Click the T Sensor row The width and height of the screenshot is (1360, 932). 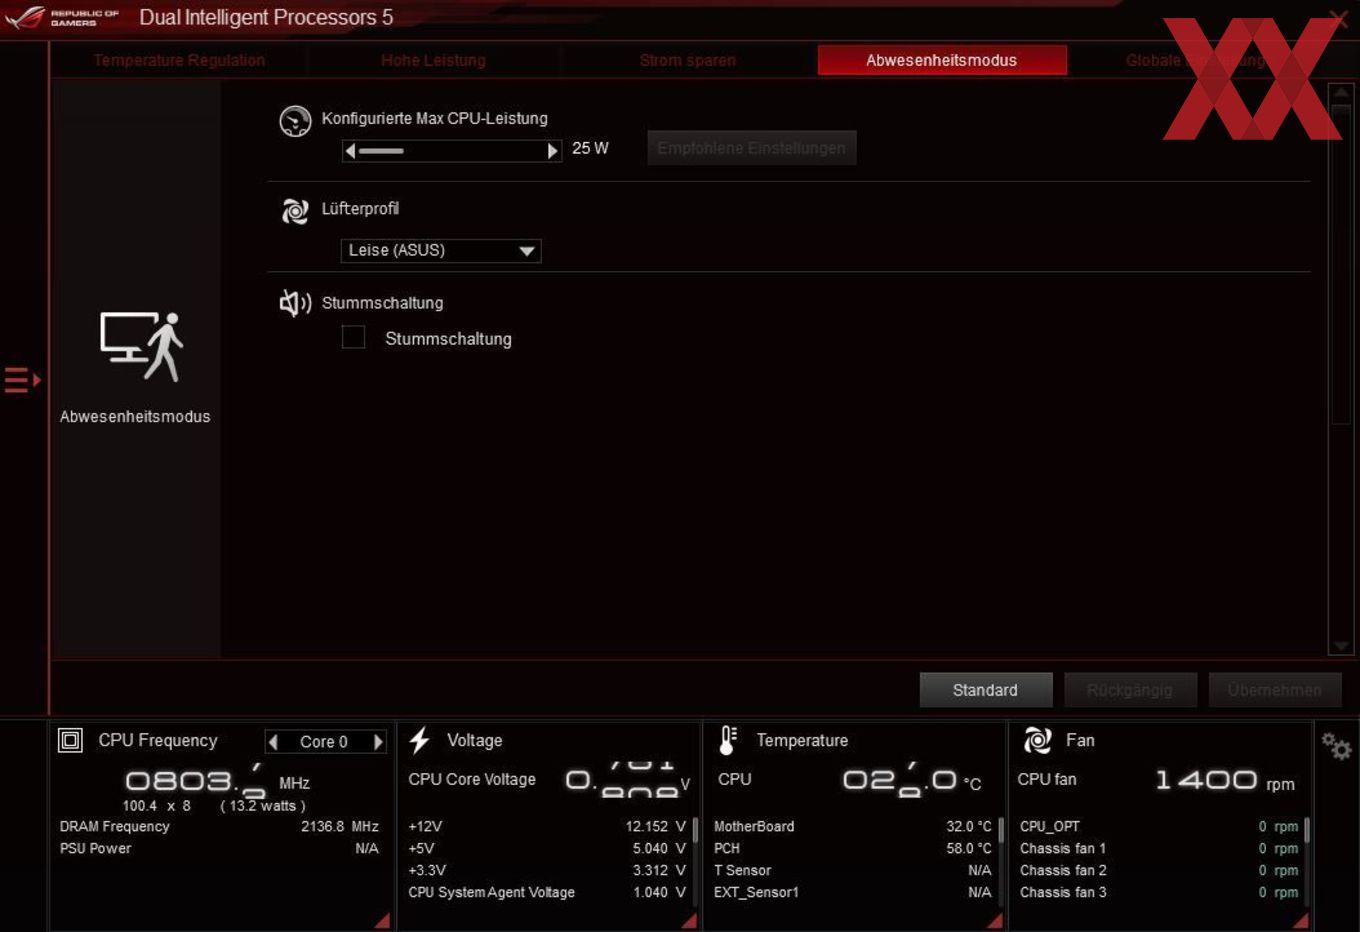[853, 871]
